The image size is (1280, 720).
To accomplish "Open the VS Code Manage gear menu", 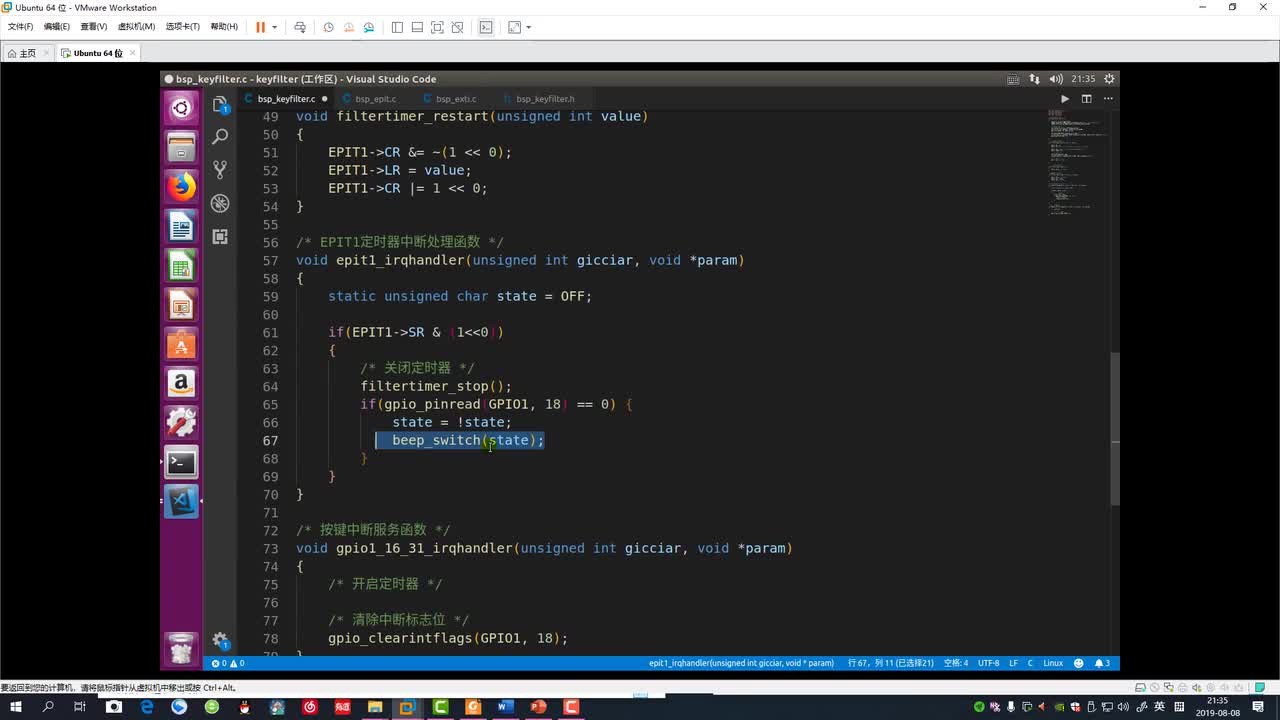I will (220, 640).
